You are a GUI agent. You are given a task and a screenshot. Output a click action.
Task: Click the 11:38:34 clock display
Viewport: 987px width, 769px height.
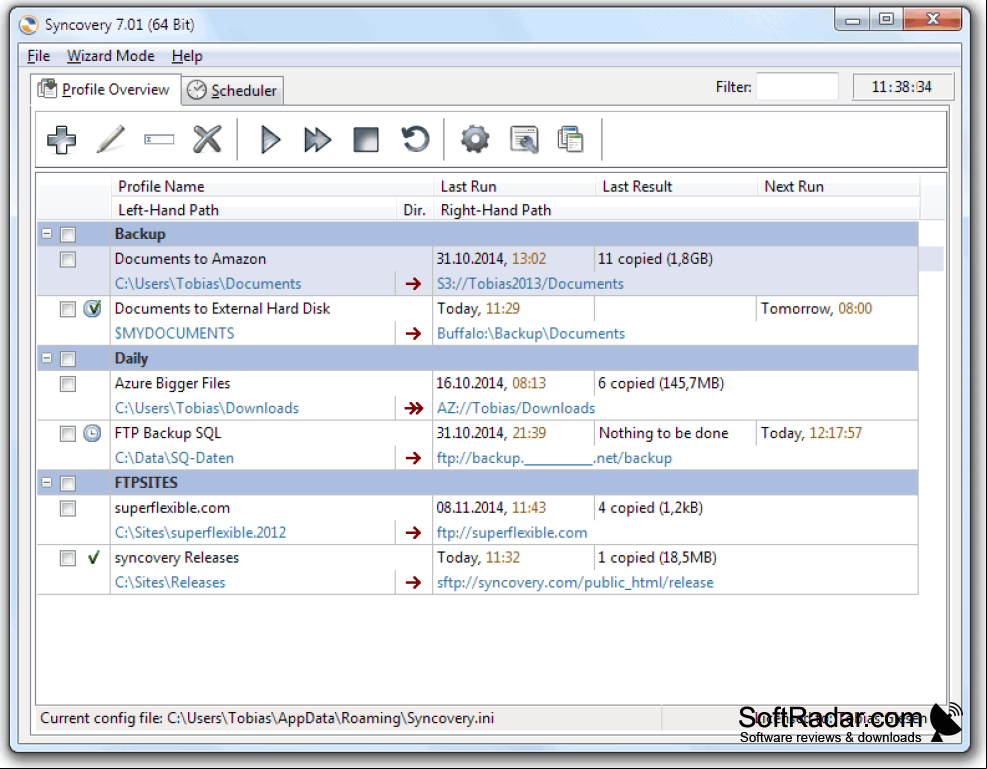(903, 87)
